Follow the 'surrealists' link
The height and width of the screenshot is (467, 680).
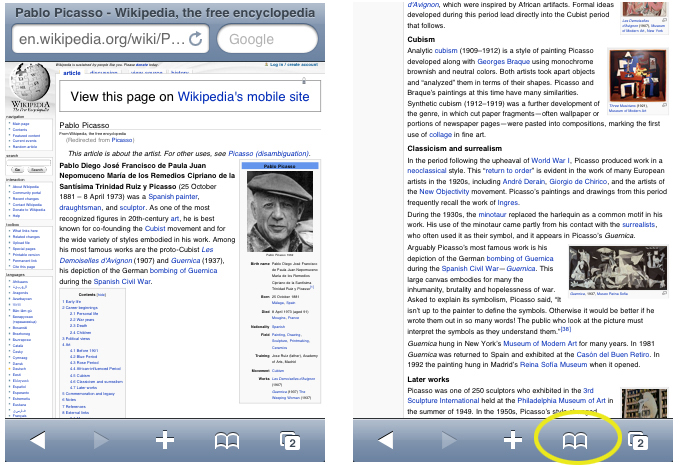click(639, 225)
